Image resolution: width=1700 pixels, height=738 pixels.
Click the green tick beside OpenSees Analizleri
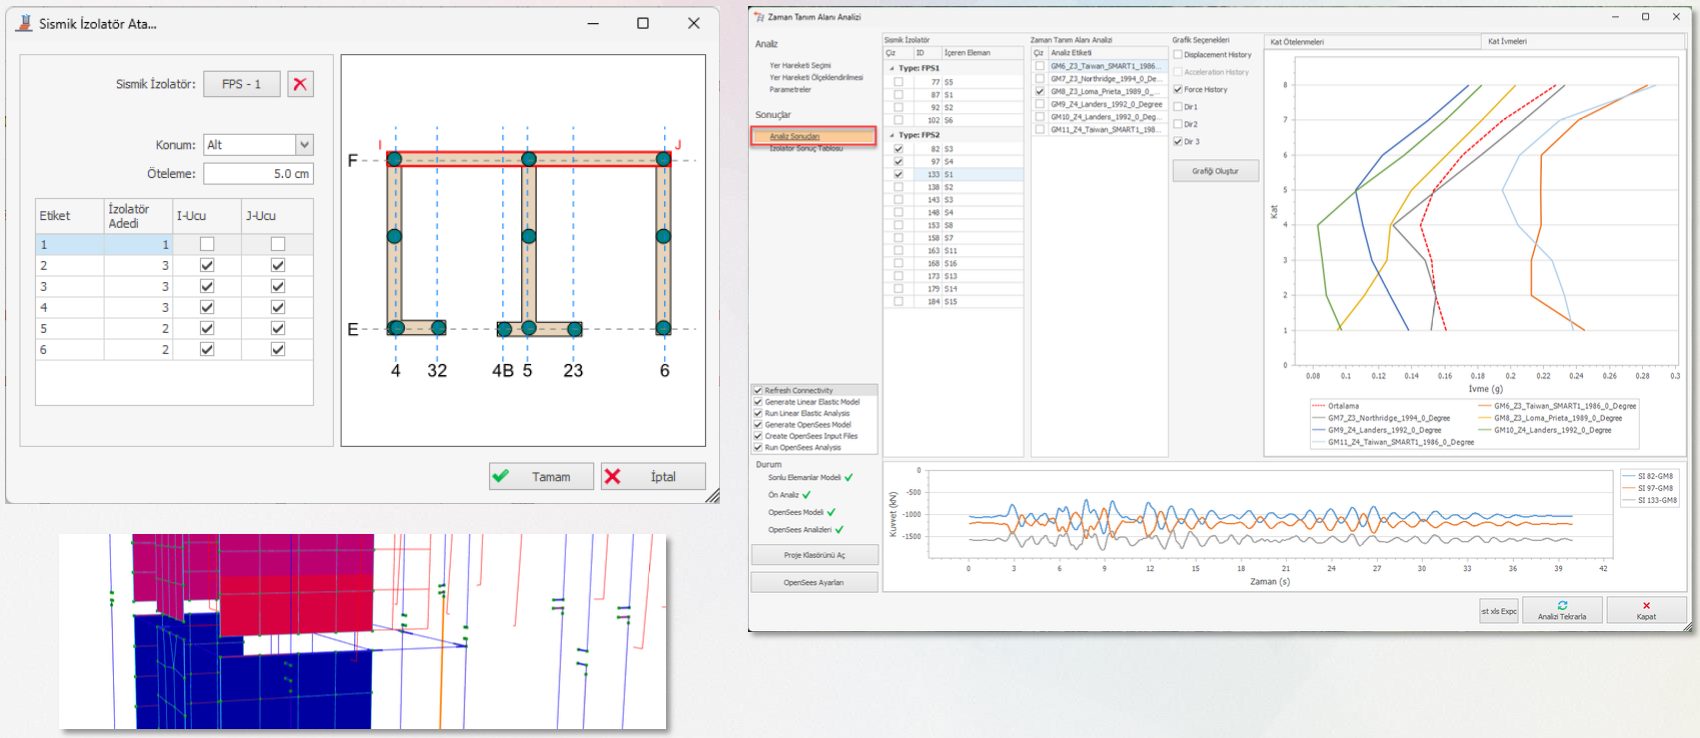(x=839, y=530)
